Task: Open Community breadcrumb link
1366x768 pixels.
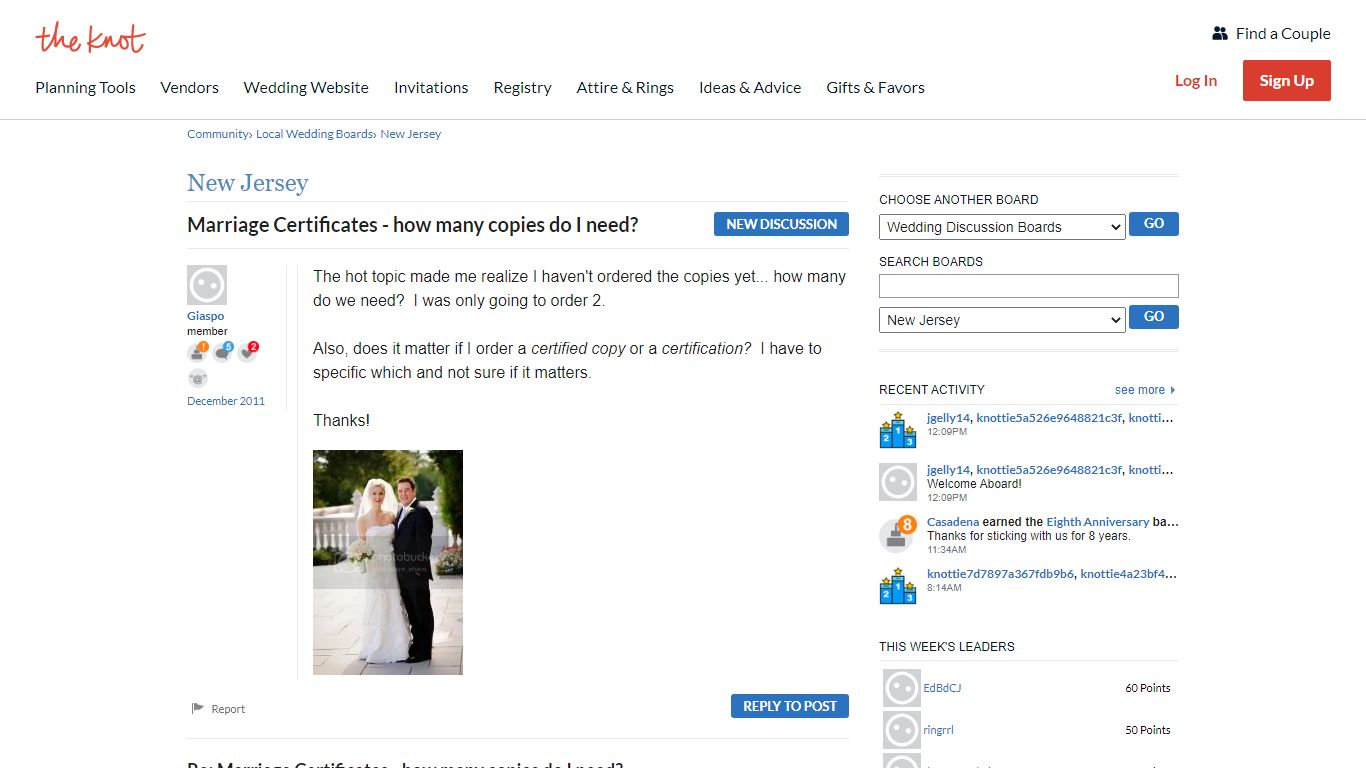Action: [x=217, y=134]
